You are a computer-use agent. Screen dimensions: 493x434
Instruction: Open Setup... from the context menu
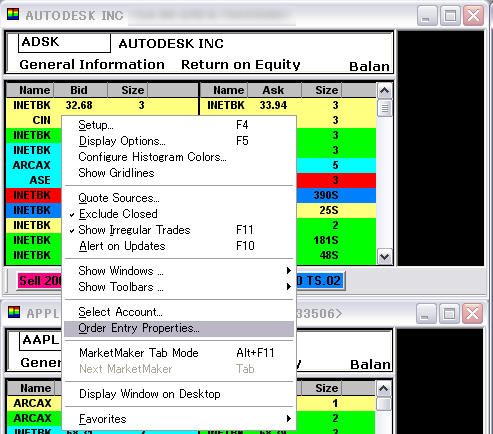coord(179,125)
